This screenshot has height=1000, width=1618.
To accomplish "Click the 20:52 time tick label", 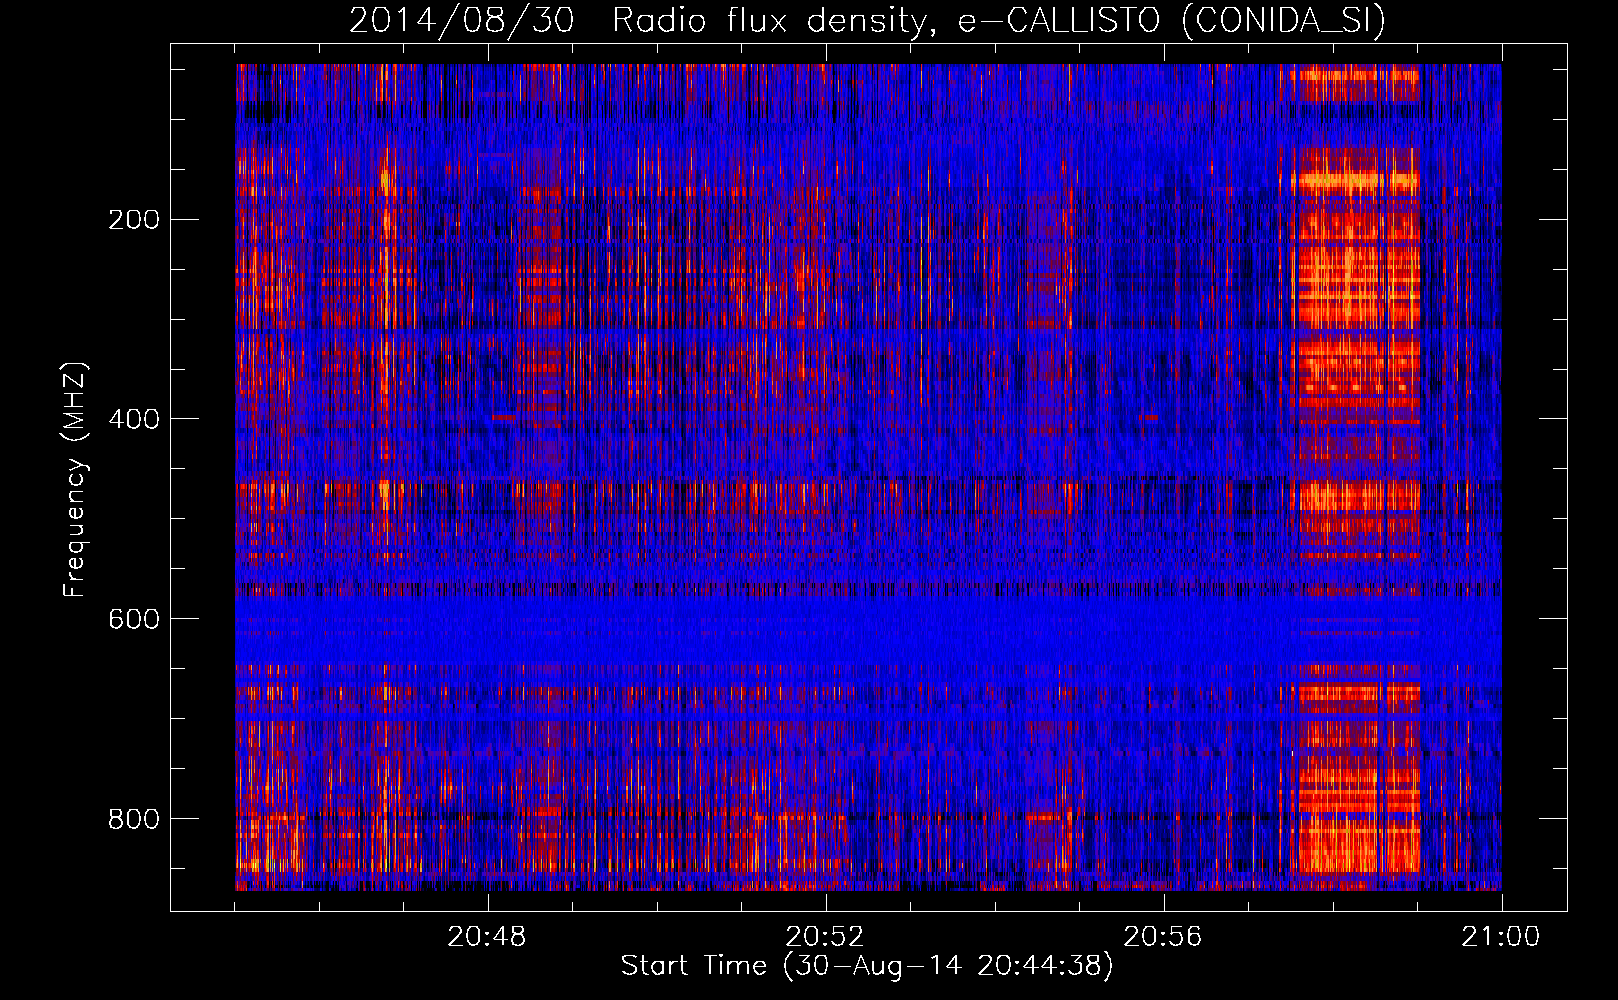I will coord(825,937).
